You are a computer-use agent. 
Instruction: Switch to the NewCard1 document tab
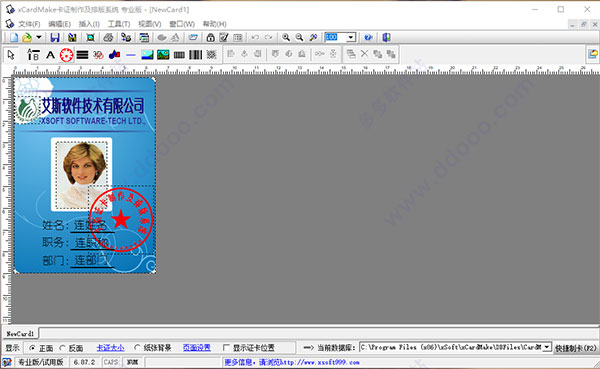(20, 334)
